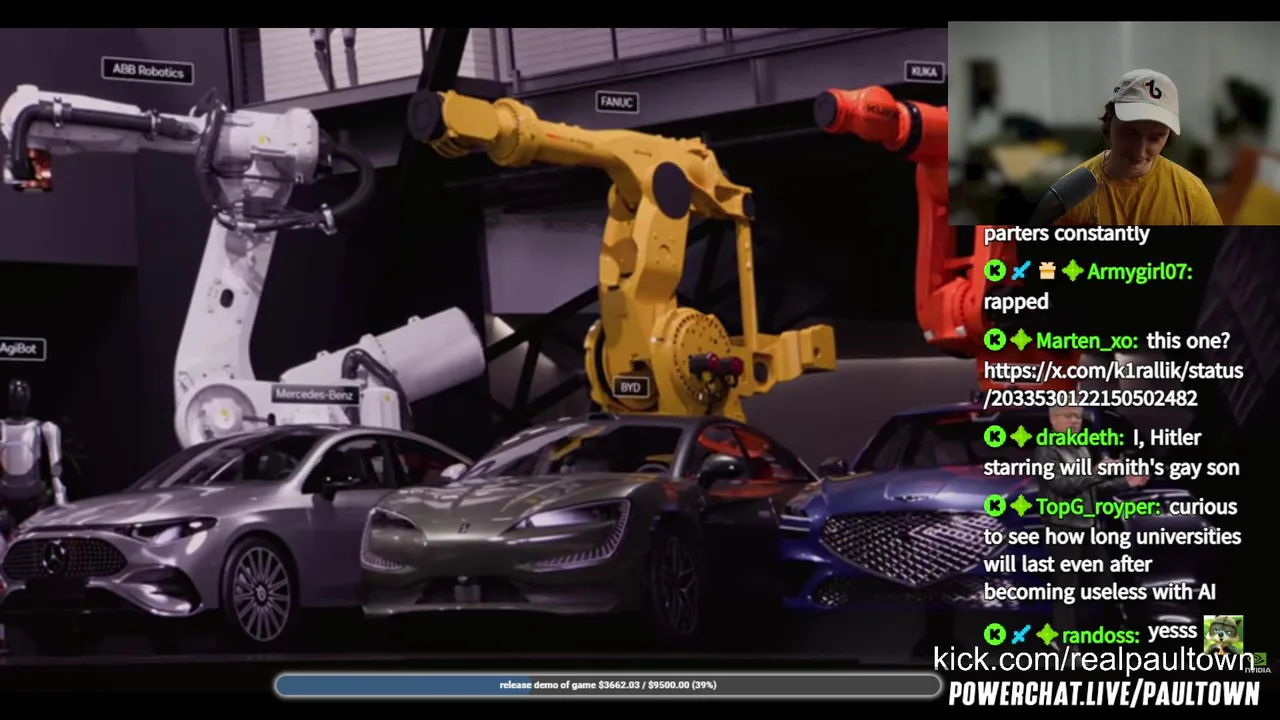
Task: Click the Kick badge next to Marten_xo
Action: 994,340
